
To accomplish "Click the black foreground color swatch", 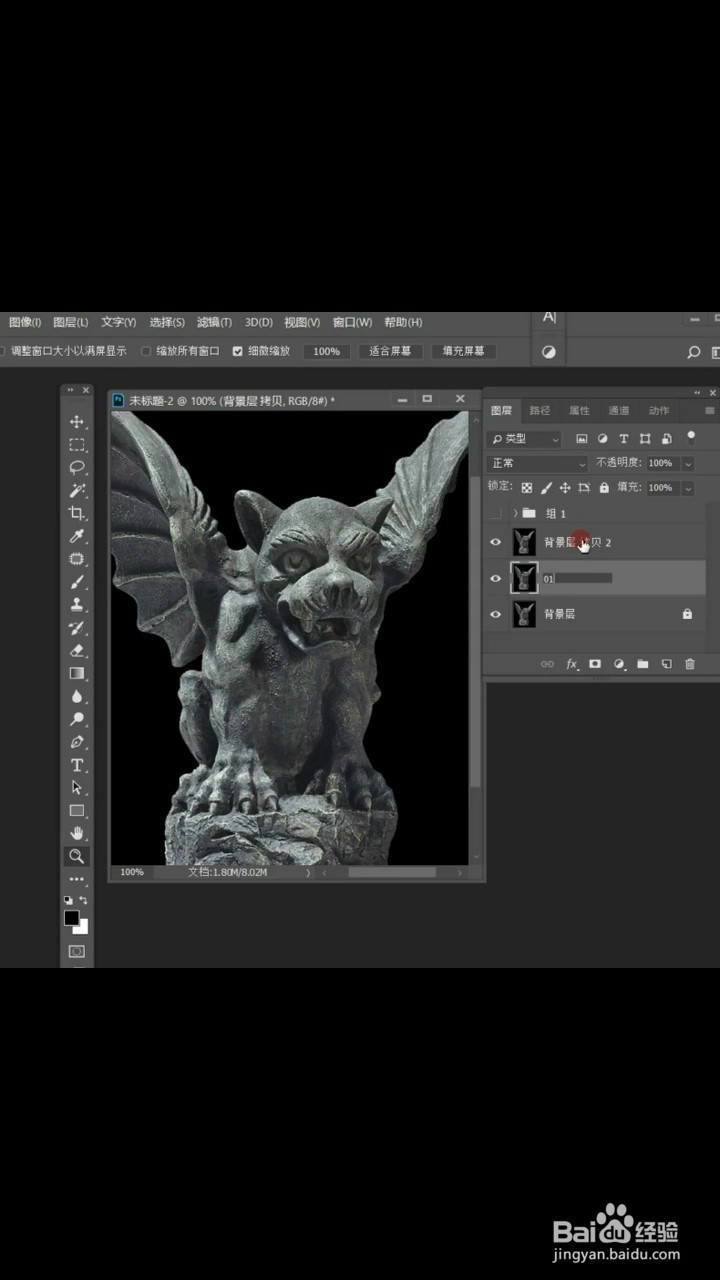I will [x=71, y=918].
